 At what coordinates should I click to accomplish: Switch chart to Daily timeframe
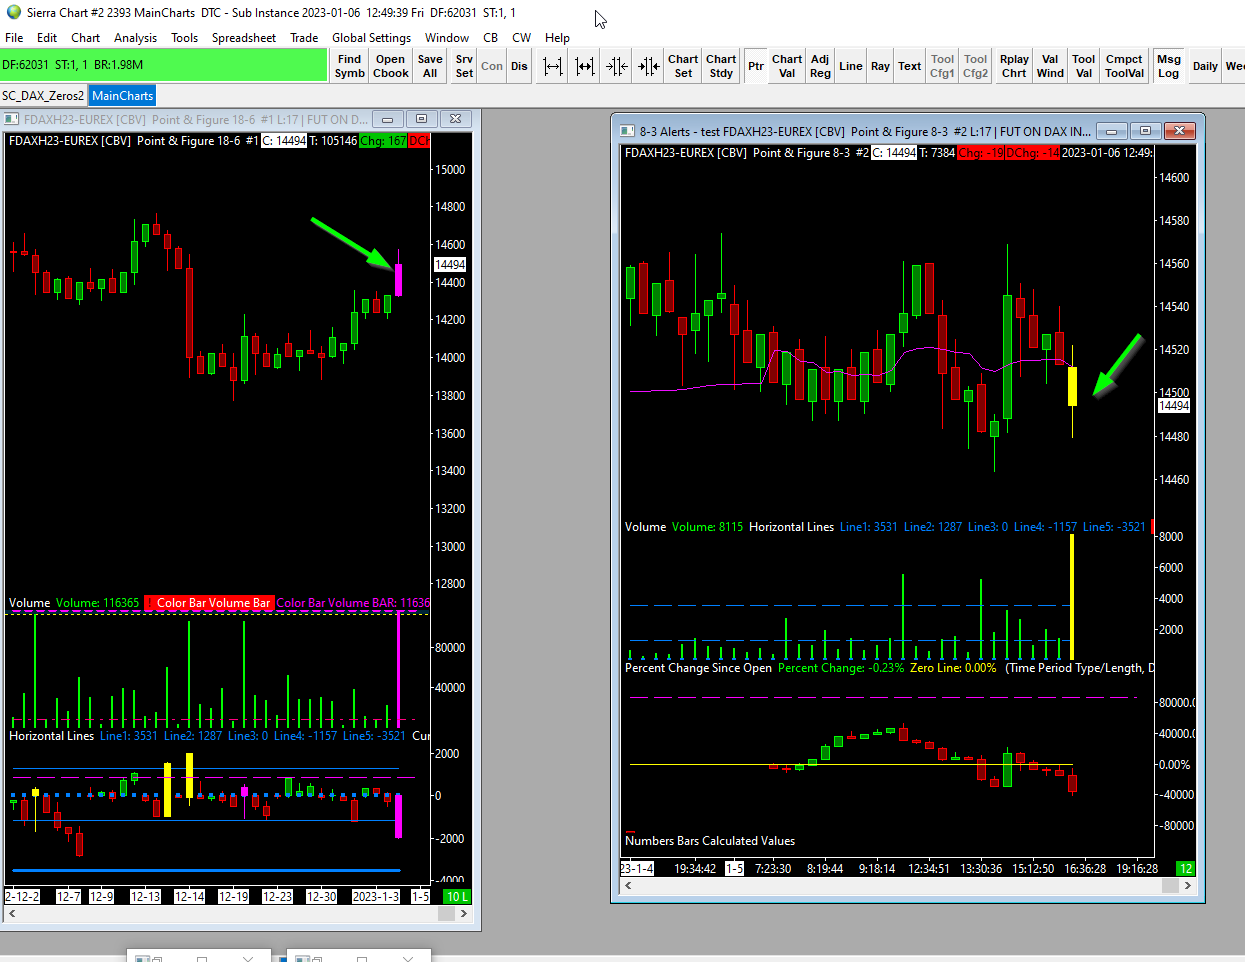tap(1205, 66)
